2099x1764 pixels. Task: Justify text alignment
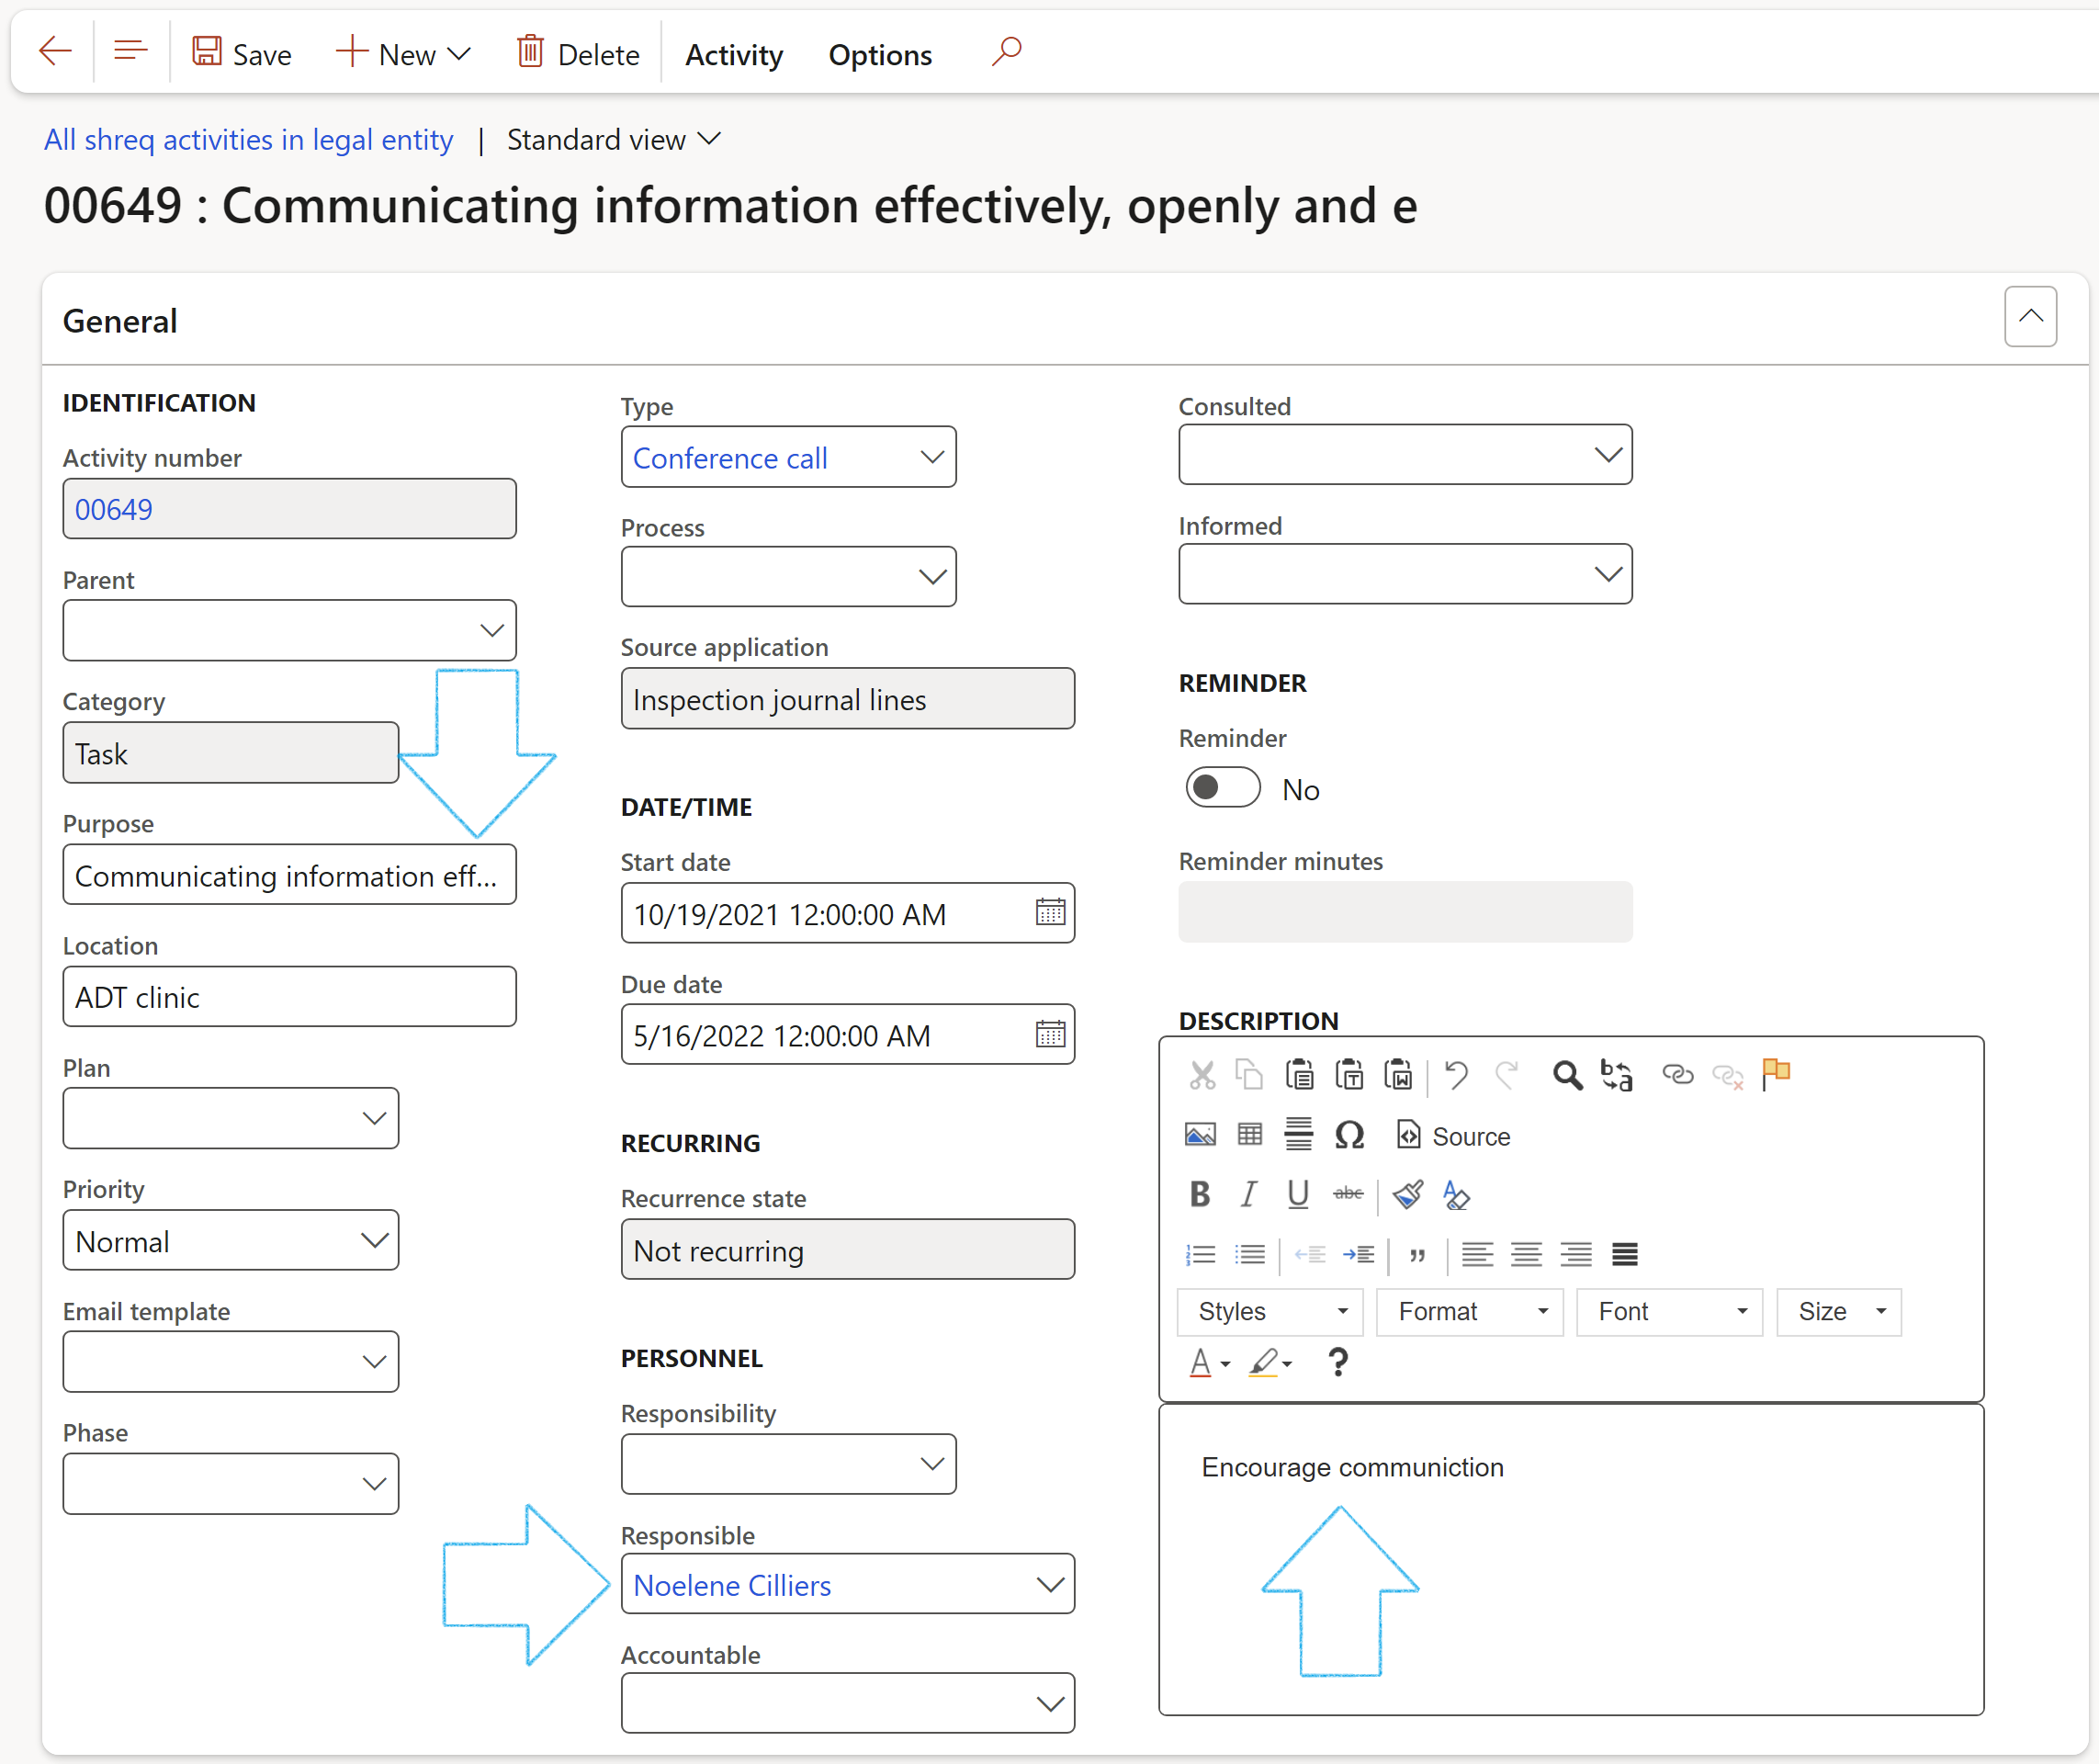pyautogui.click(x=1625, y=1254)
